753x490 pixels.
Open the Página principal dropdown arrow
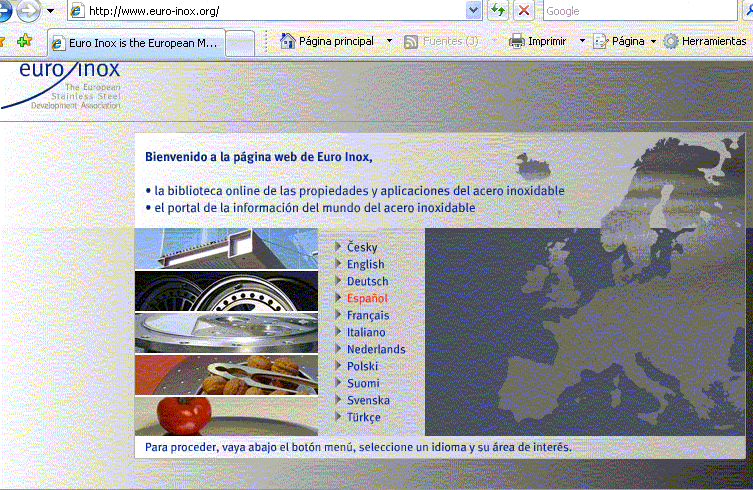pos(389,41)
